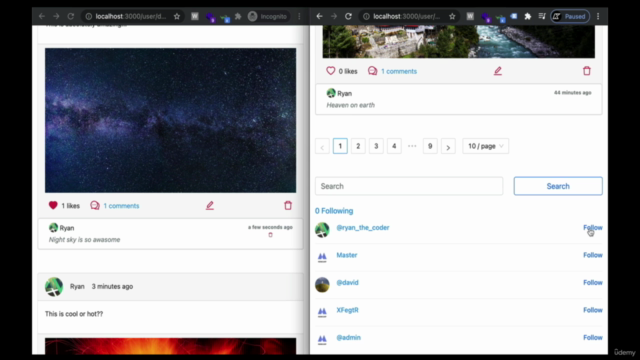Follow @ryan_the_coder
The width and height of the screenshot is (640, 360).
(x=593, y=227)
